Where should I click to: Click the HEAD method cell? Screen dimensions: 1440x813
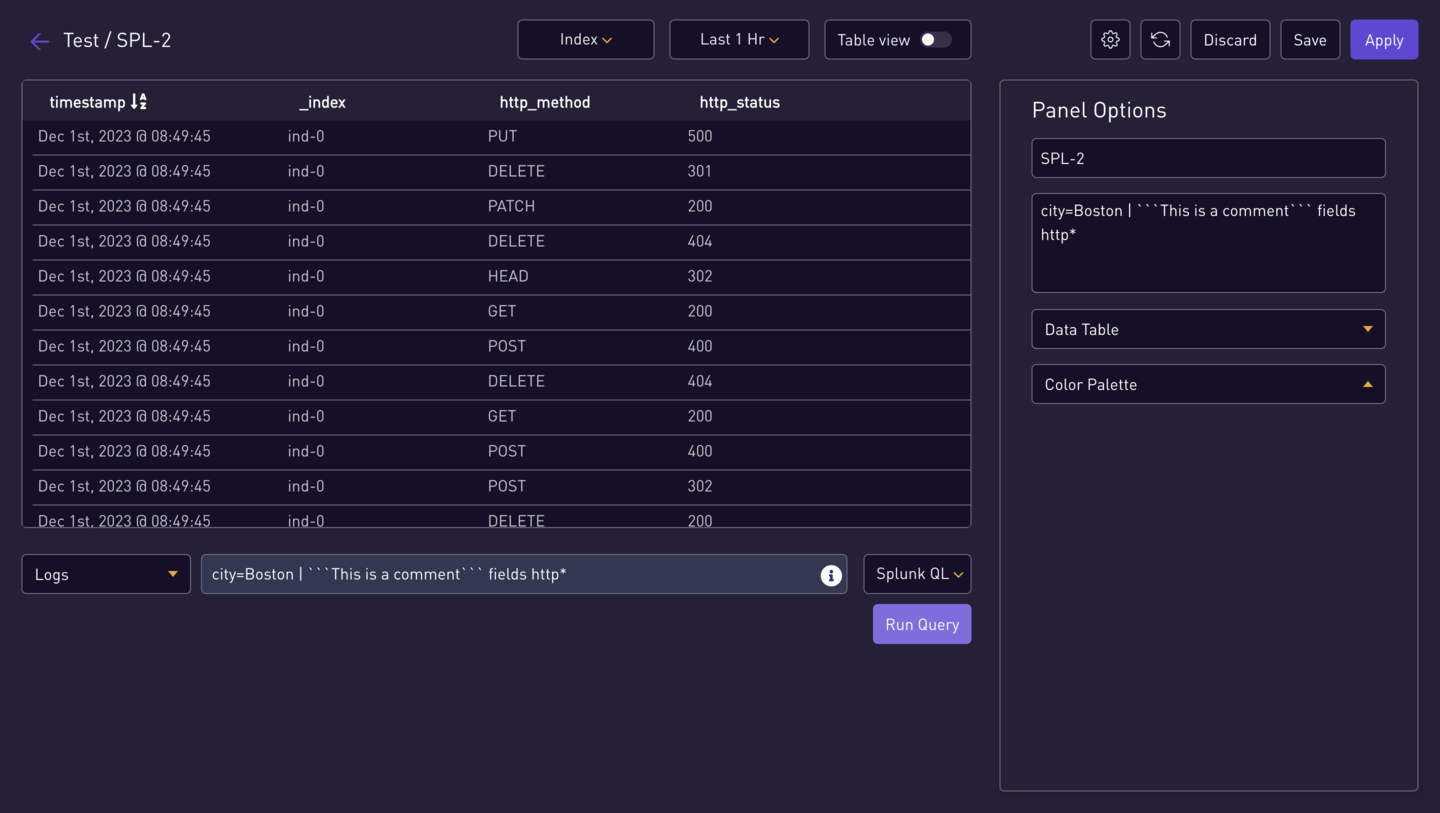tap(508, 276)
